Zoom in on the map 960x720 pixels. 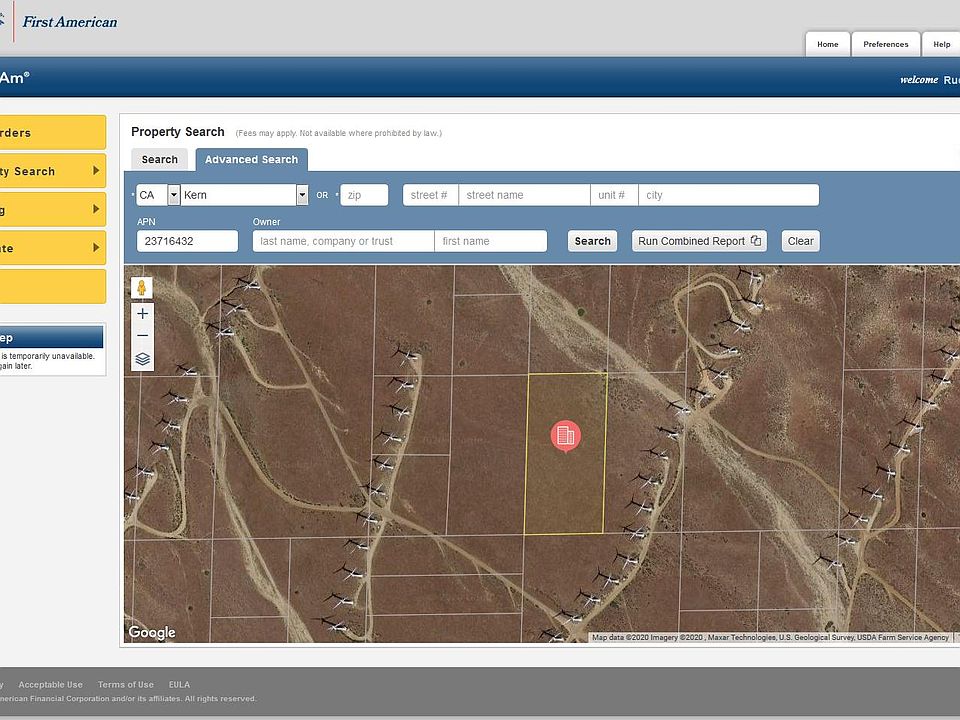click(142, 314)
